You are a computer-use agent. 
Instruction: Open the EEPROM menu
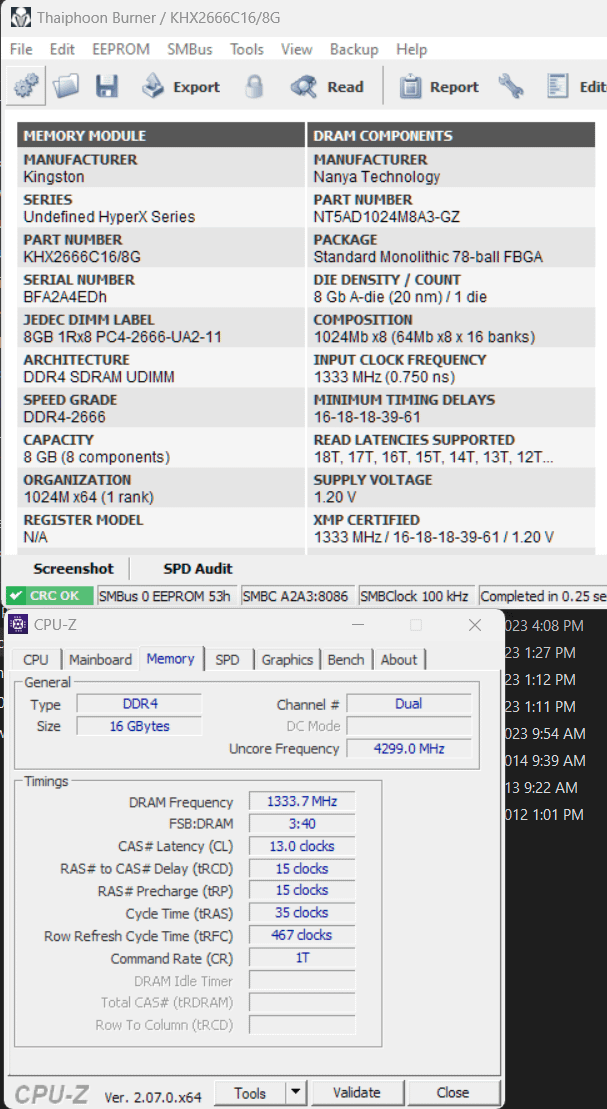(x=121, y=50)
